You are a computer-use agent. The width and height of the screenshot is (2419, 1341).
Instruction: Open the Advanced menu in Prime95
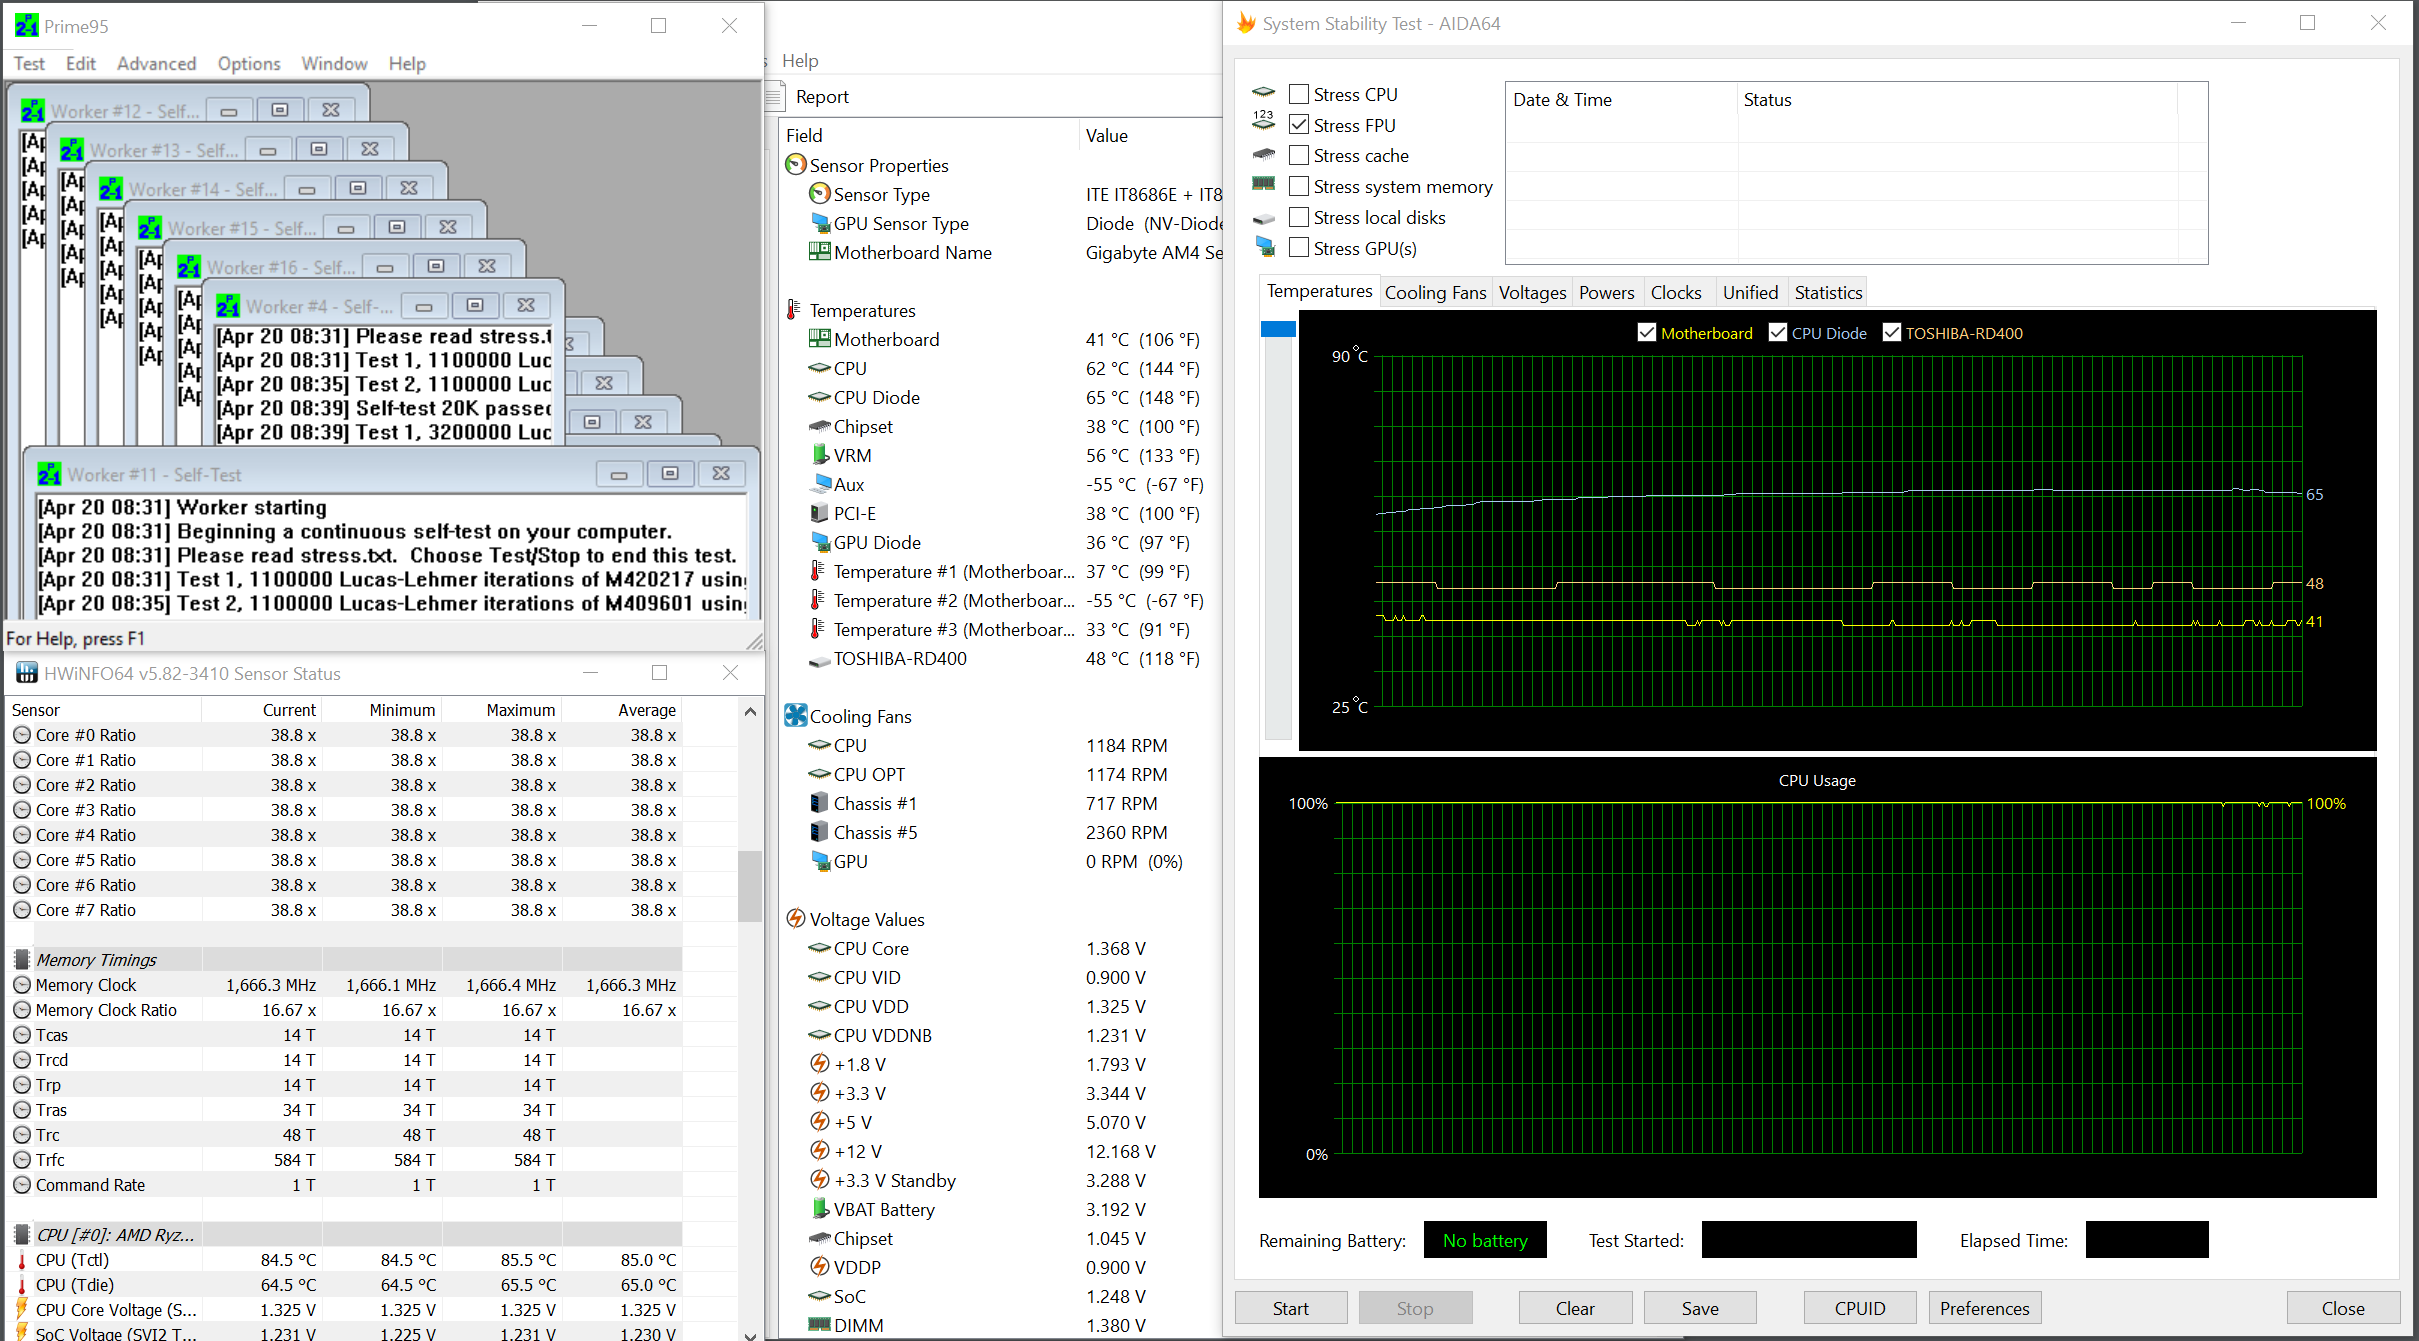156,64
